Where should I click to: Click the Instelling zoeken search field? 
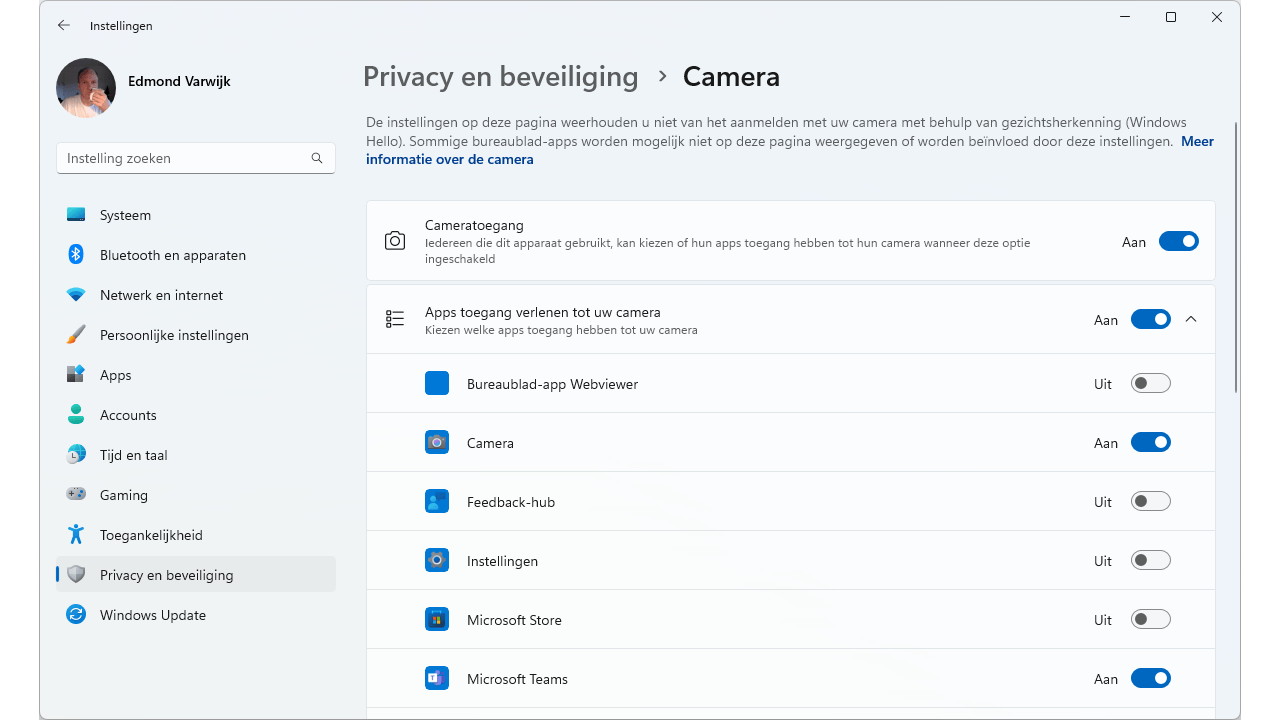pos(185,158)
